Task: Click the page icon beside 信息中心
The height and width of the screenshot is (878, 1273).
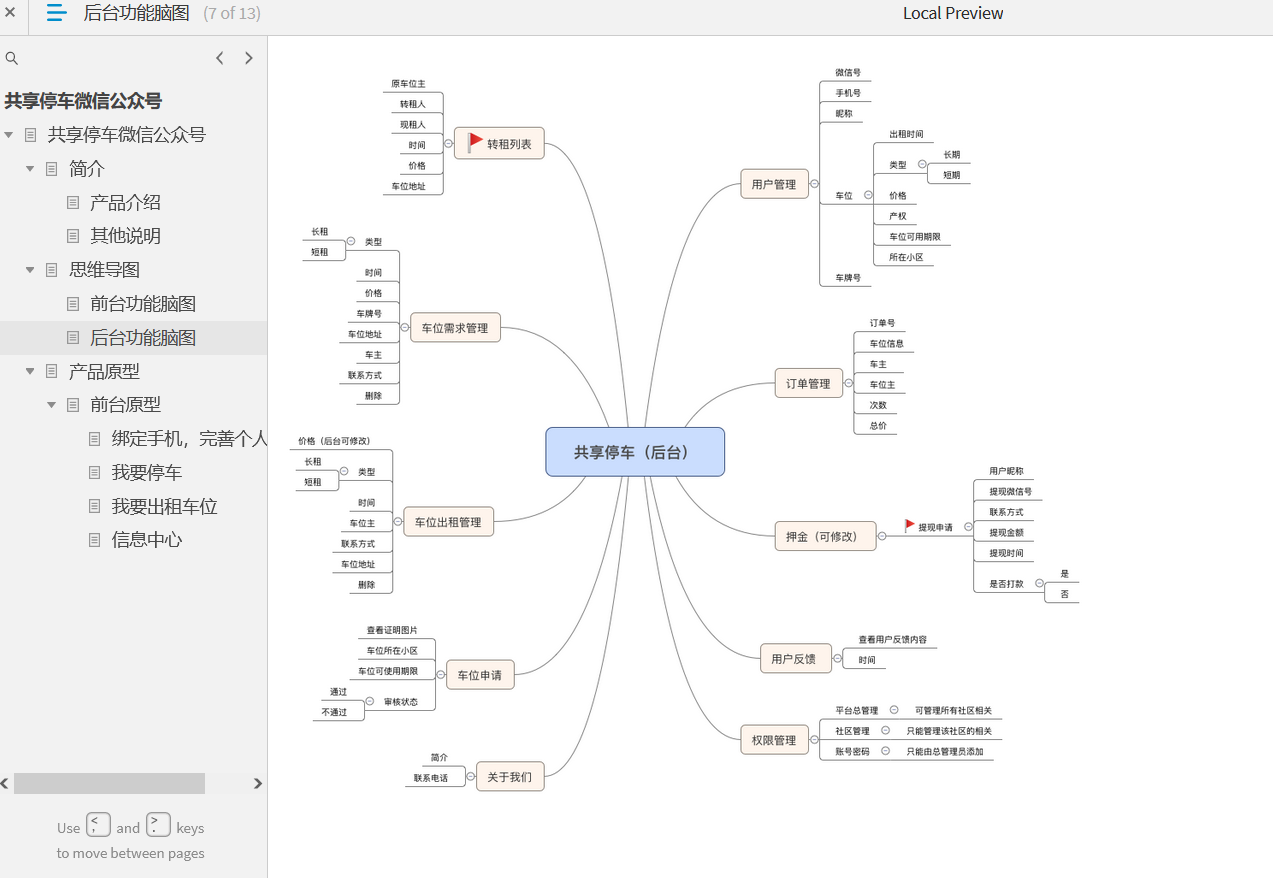Action: point(95,540)
